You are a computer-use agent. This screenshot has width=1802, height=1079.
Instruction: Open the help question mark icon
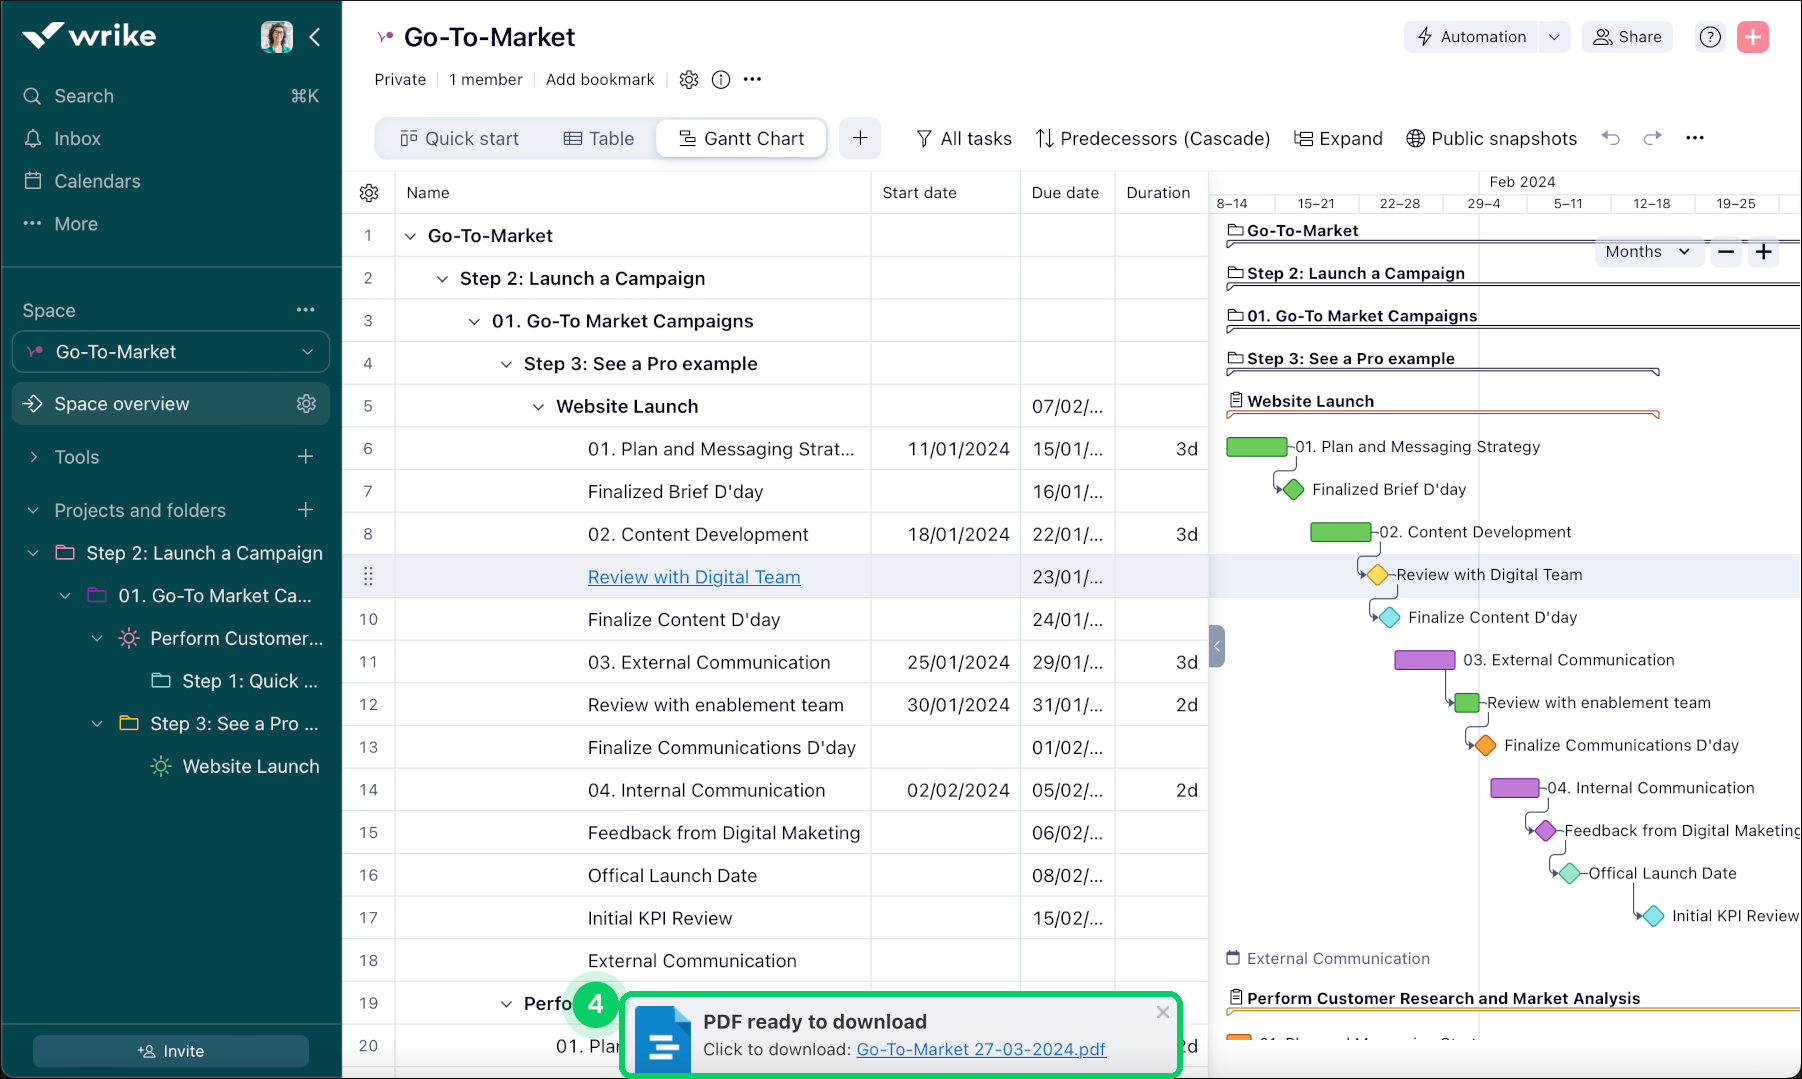[1710, 36]
